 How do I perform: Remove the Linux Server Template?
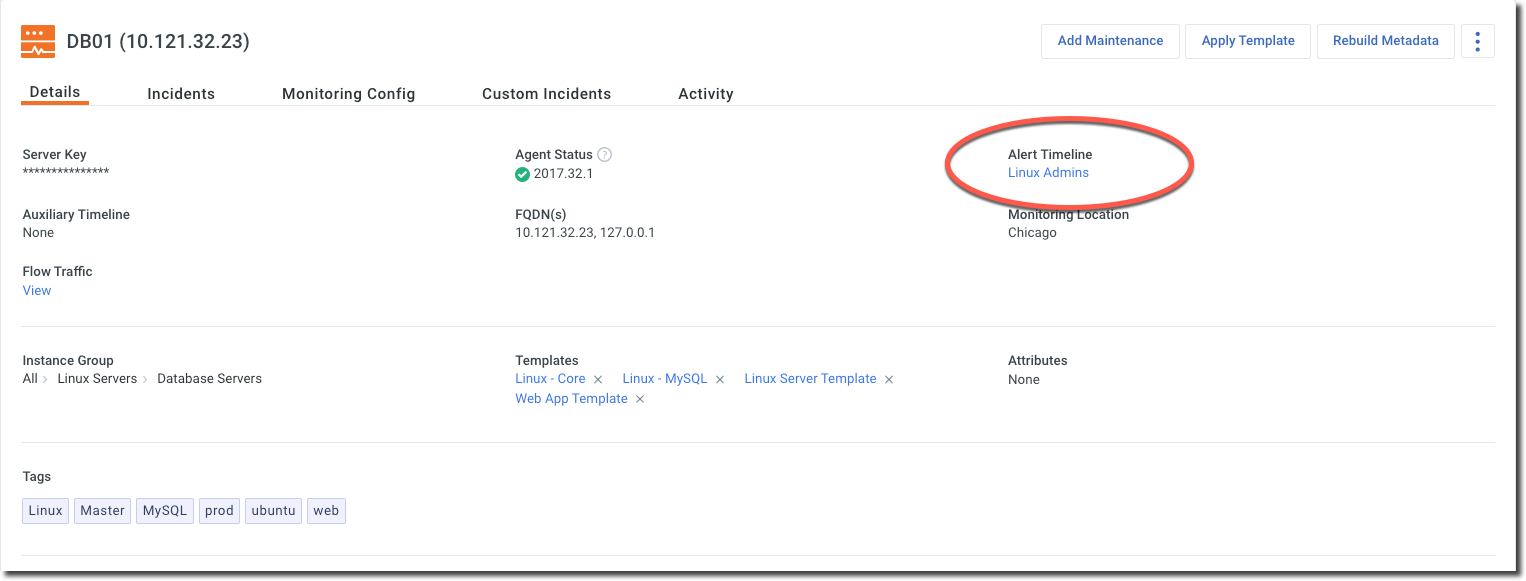click(x=889, y=380)
